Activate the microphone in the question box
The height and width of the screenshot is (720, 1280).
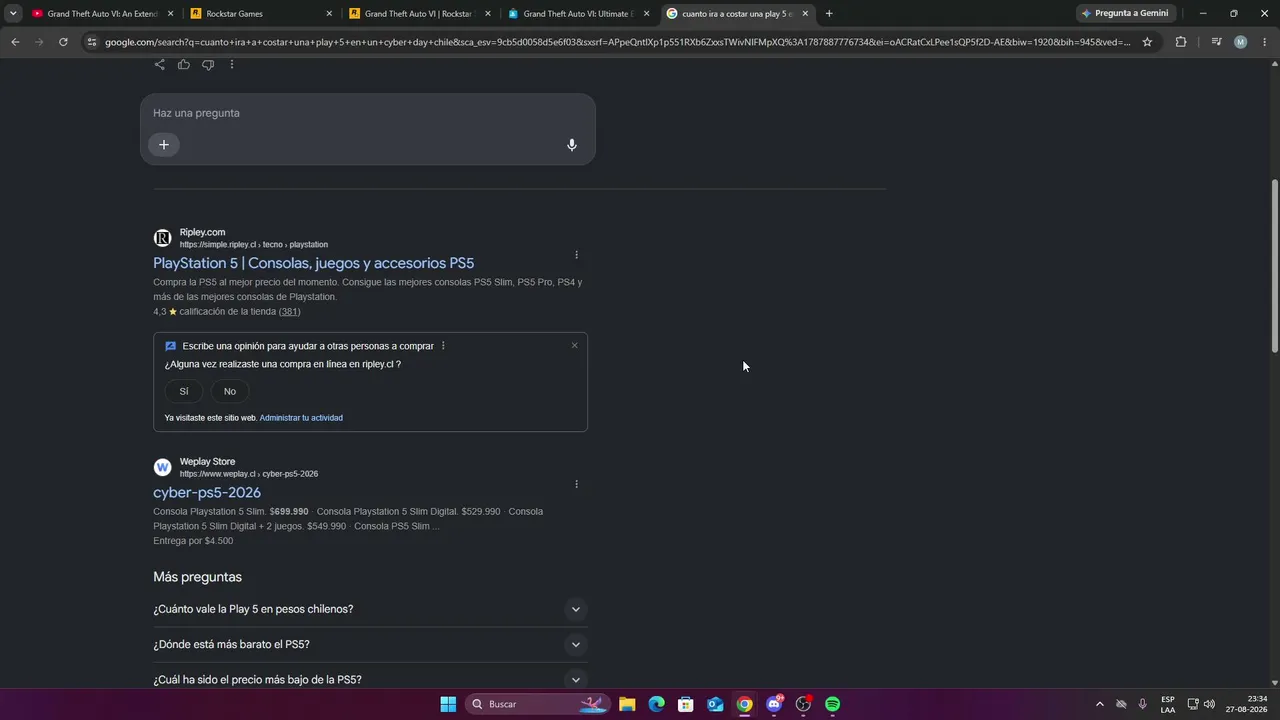(x=572, y=145)
